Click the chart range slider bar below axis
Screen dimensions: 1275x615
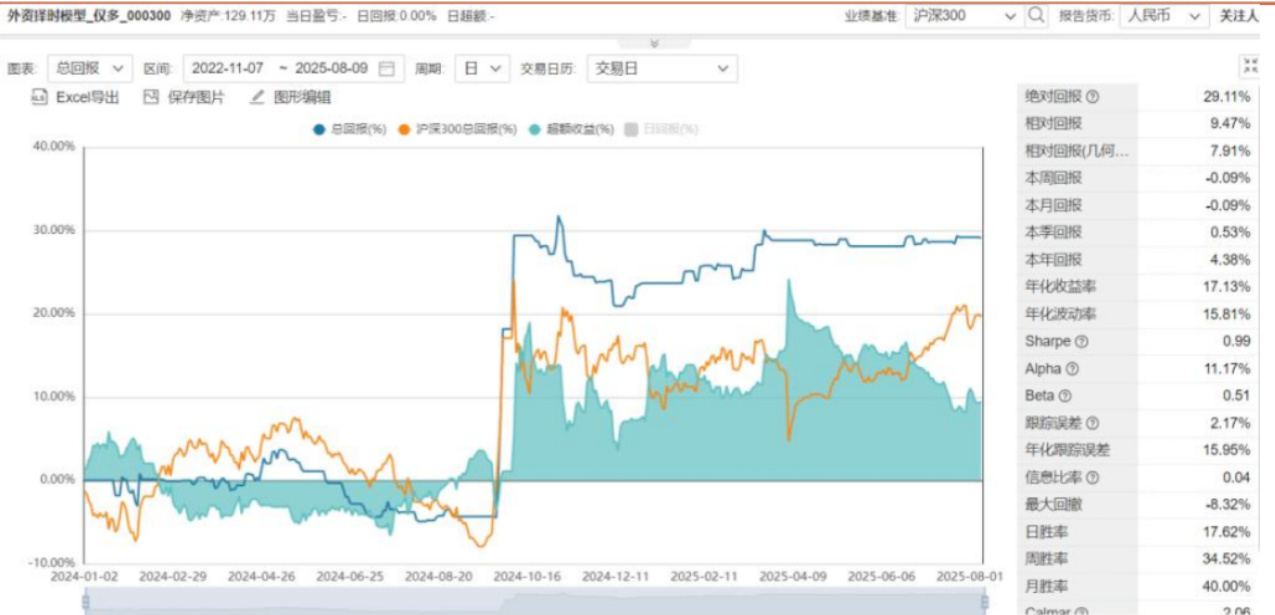[534, 600]
